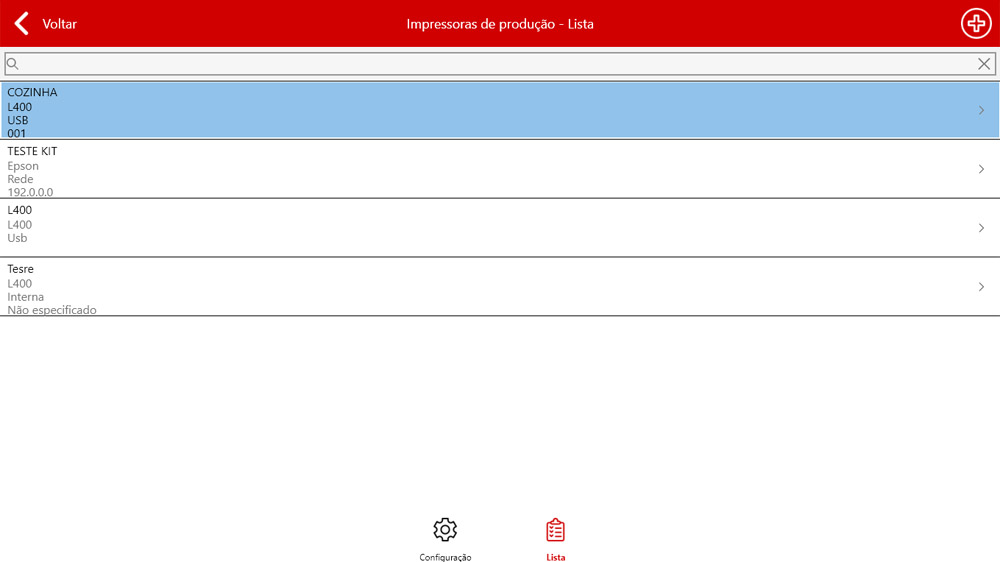Click the Lista clipboard icon
This screenshot has height=562, width=1000.
point(555,530)
